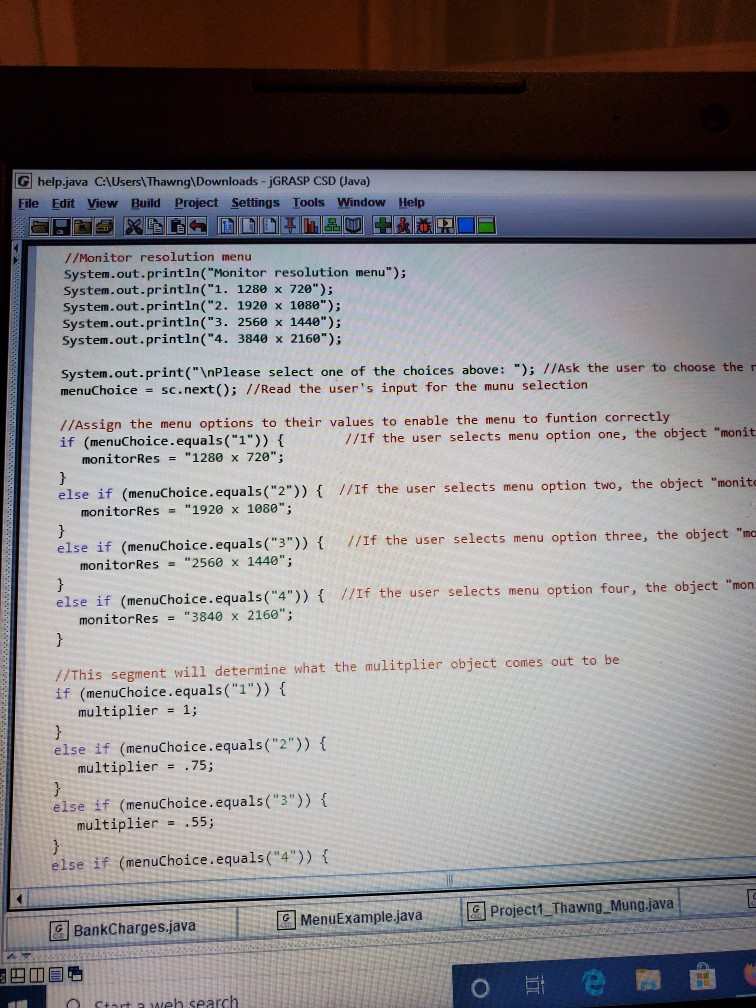Run program with the red running man icon
The width and height of the screenshot is (756, 1008).
[x=403, y=226]
